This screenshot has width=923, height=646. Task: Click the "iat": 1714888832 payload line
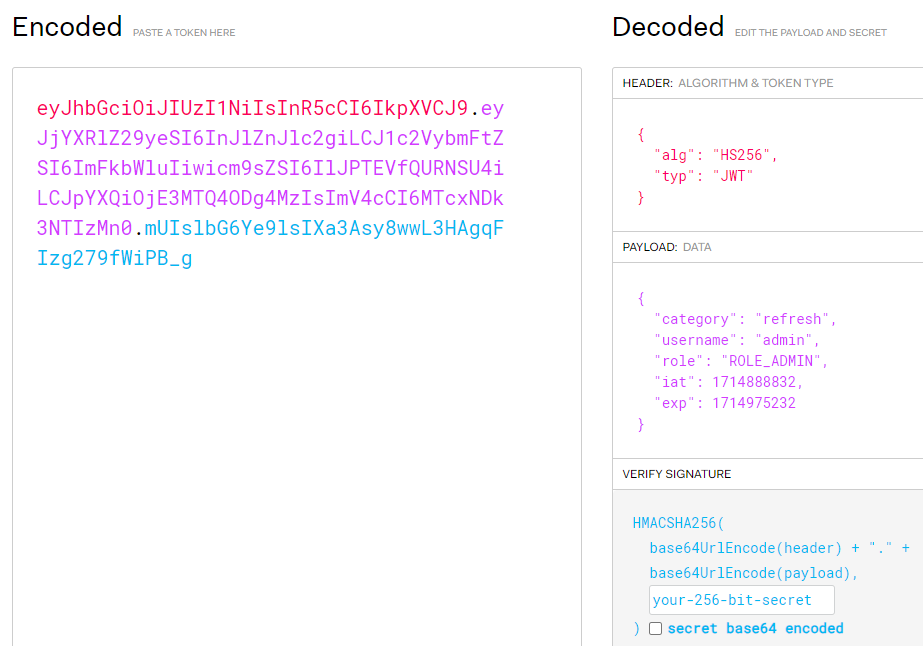729,382
